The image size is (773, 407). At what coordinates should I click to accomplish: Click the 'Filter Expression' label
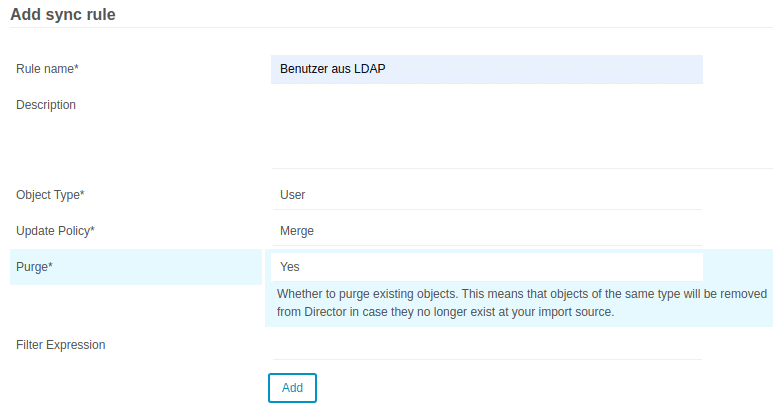[x=61, y=345]
